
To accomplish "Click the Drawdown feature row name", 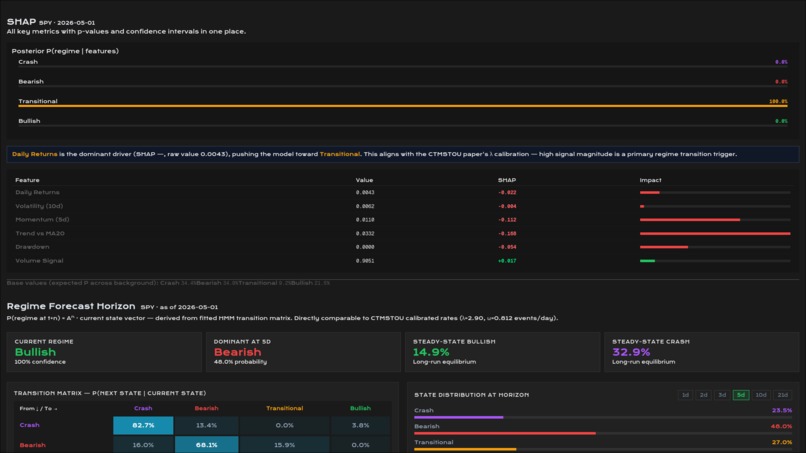I will click(x=32, y=247).
